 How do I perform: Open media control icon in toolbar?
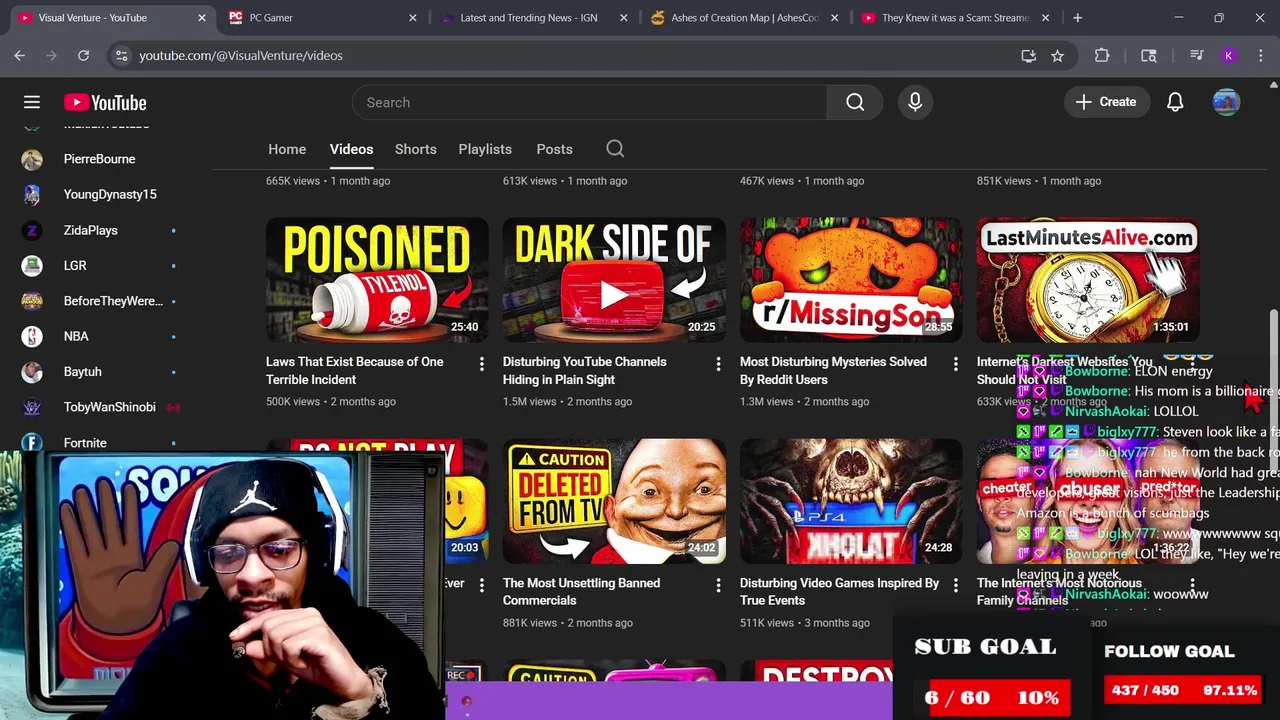[x=1196, y=56]
